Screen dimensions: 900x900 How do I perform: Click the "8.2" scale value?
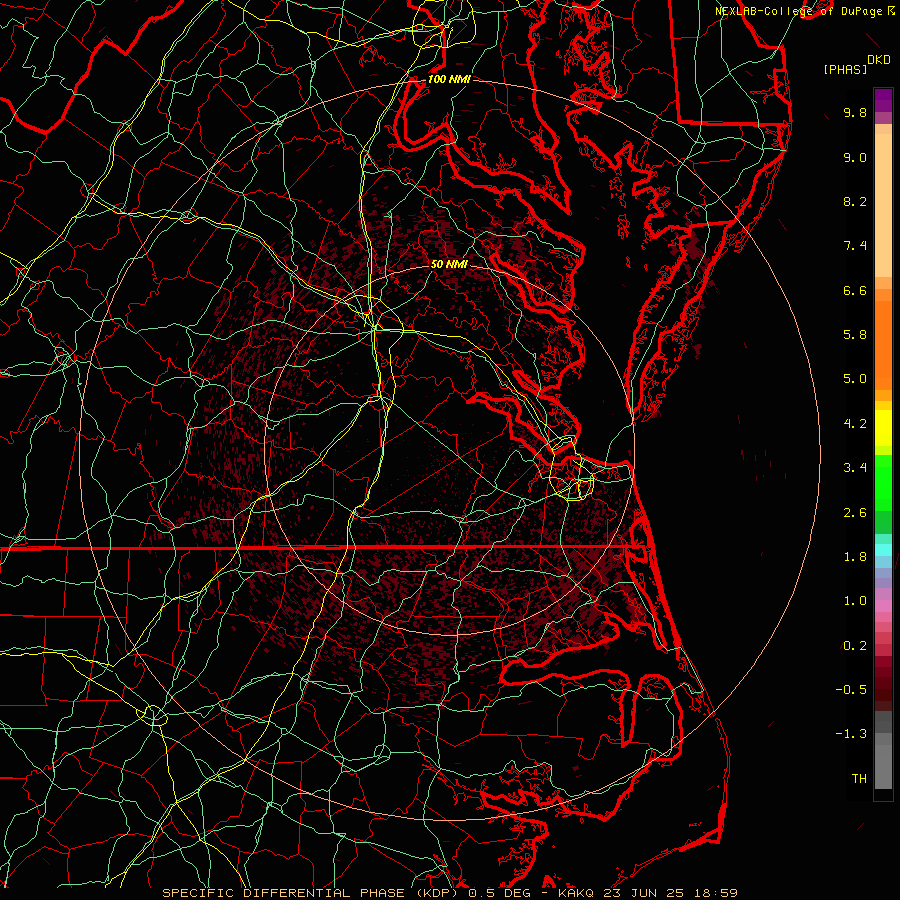(855, 201)
